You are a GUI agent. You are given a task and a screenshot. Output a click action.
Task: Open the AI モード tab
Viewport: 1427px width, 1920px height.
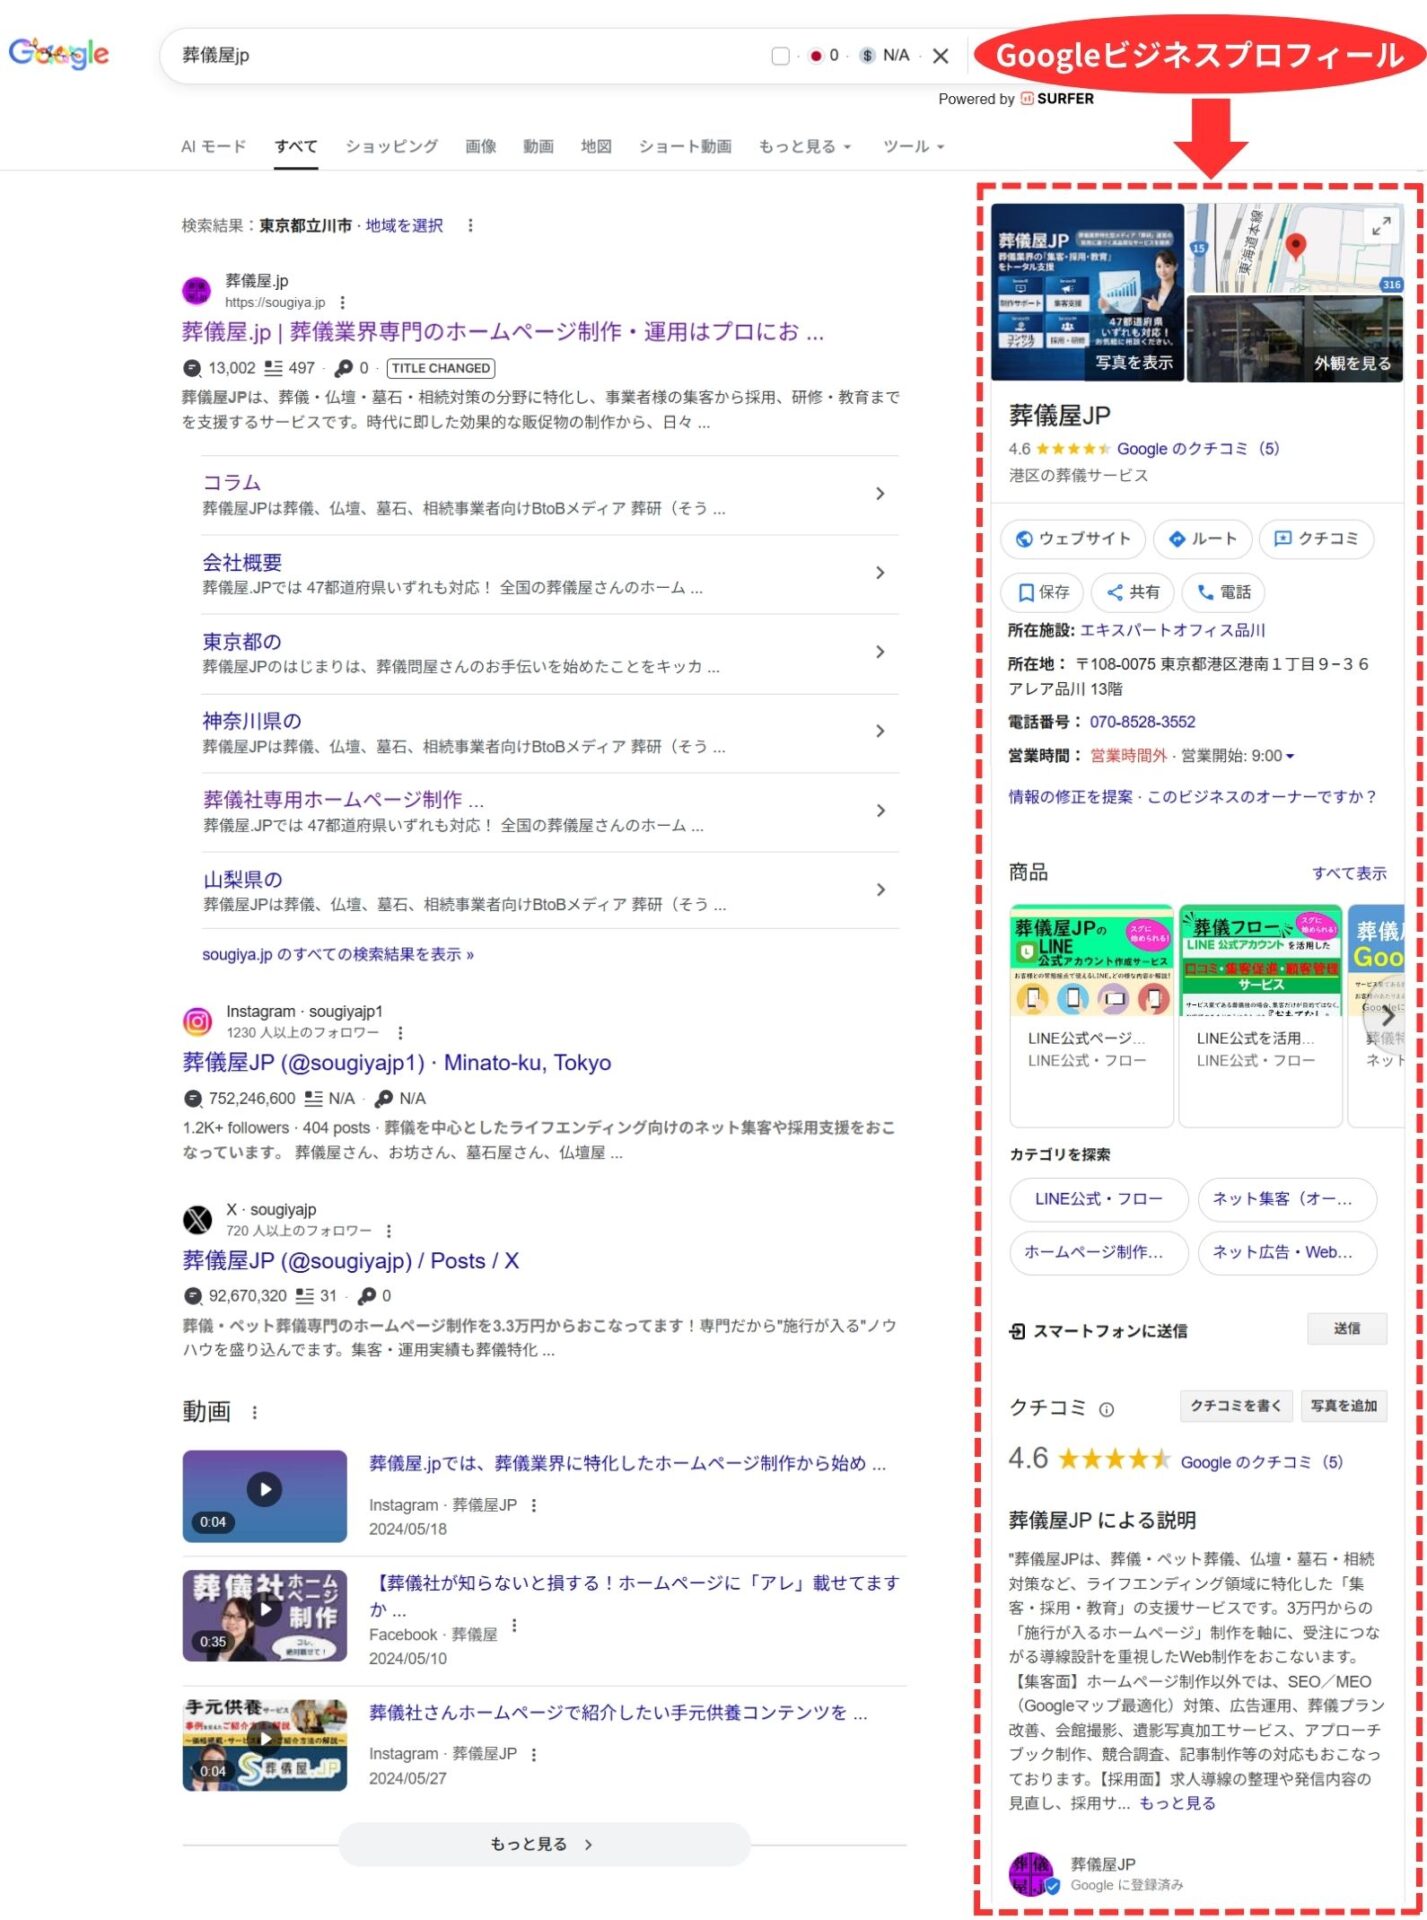pyautogui.click(x=213, y=147)
